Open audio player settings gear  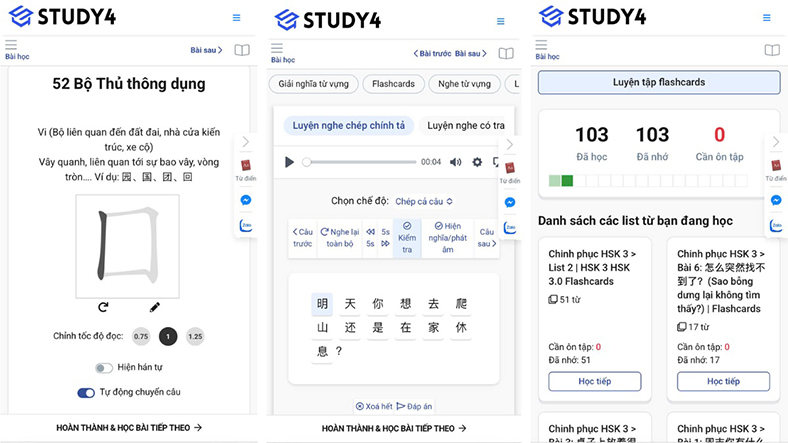(477, 162)
